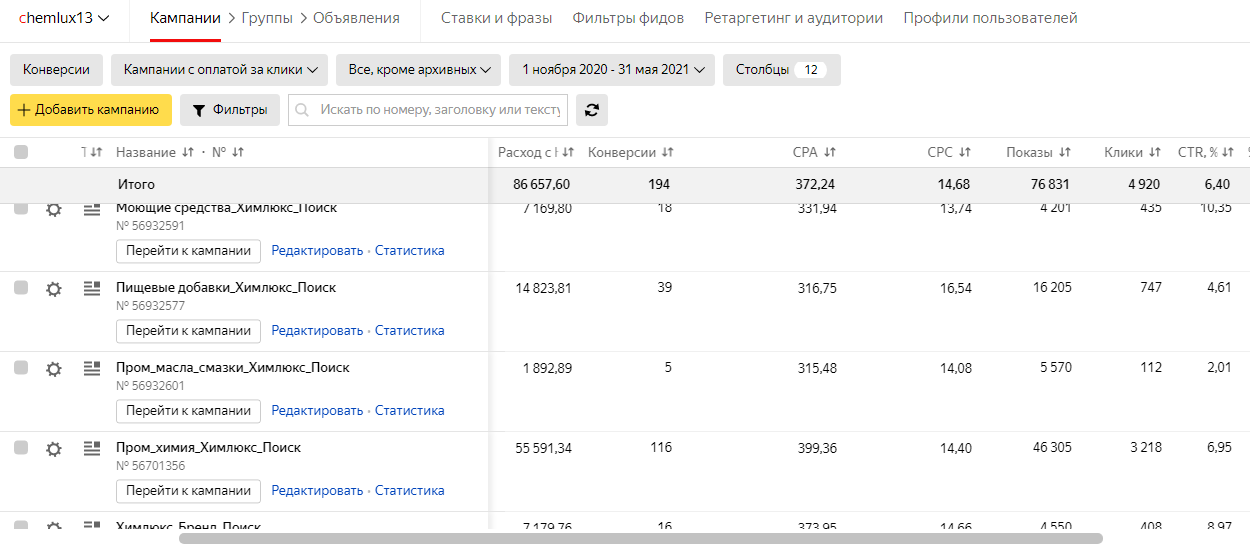Open Фильтры button
This screenshot has width=1250, height=545.
pos(230,110)
